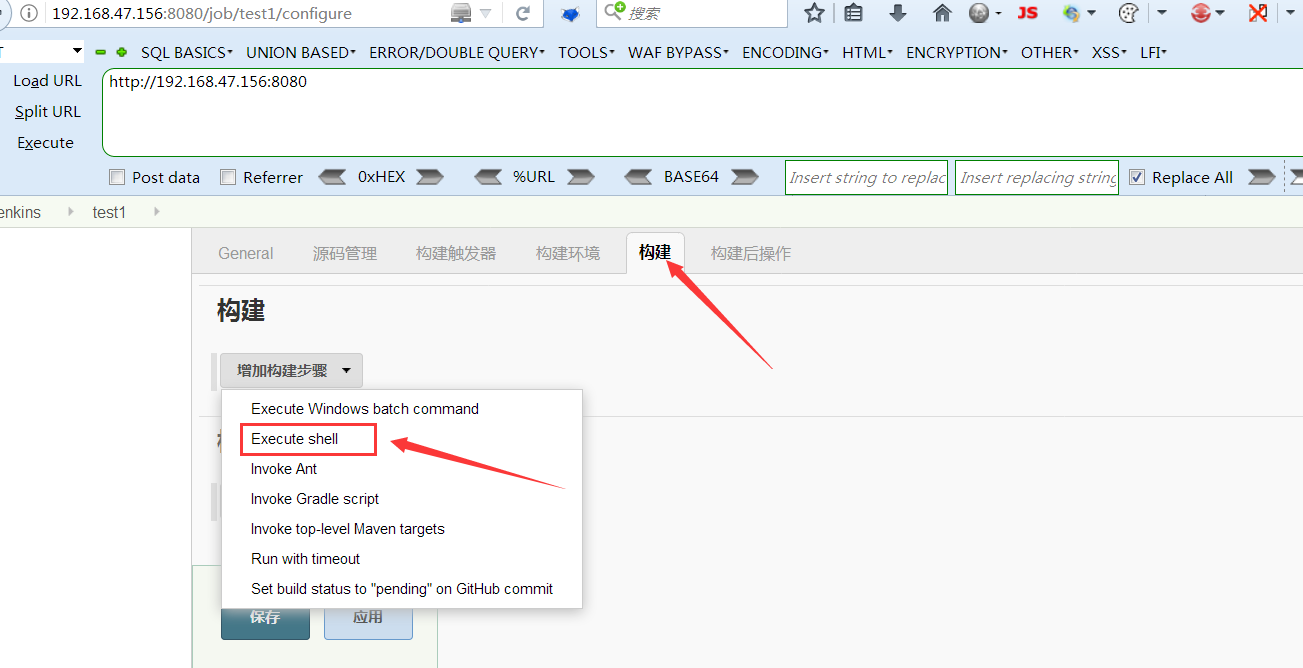Click the bookmark star icon
Image resolution: width=1303 pixels, height=668 pixels.
pos(814,13)
